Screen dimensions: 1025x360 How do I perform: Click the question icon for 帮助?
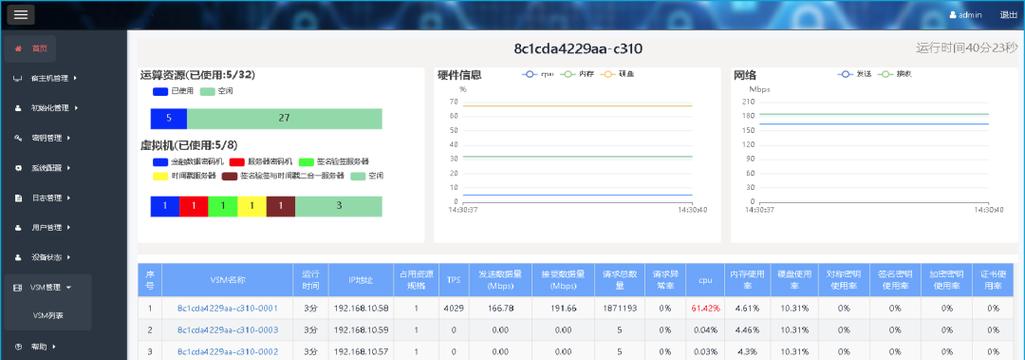pos(18,347)
